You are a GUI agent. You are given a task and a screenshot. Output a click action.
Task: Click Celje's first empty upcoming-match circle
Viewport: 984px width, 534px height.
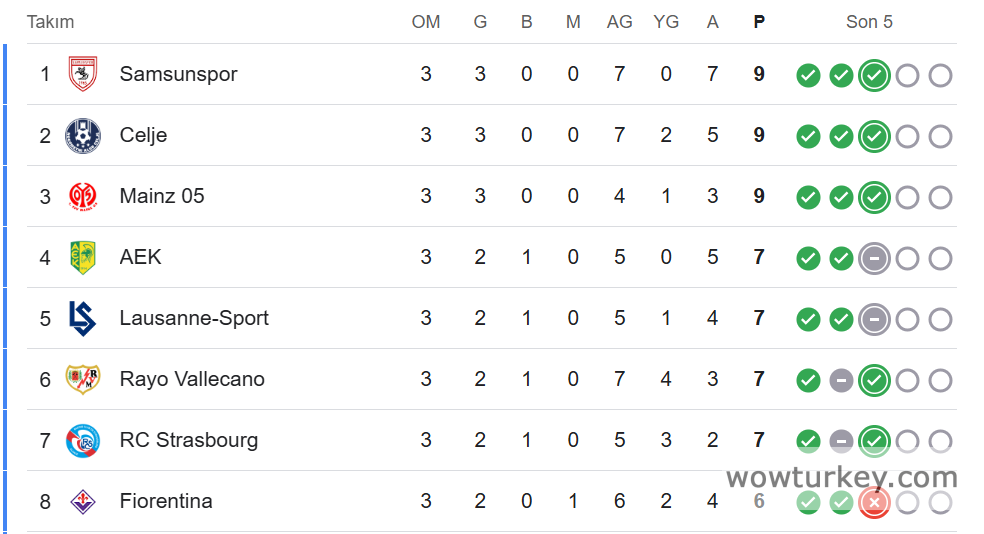coord(907,137)
